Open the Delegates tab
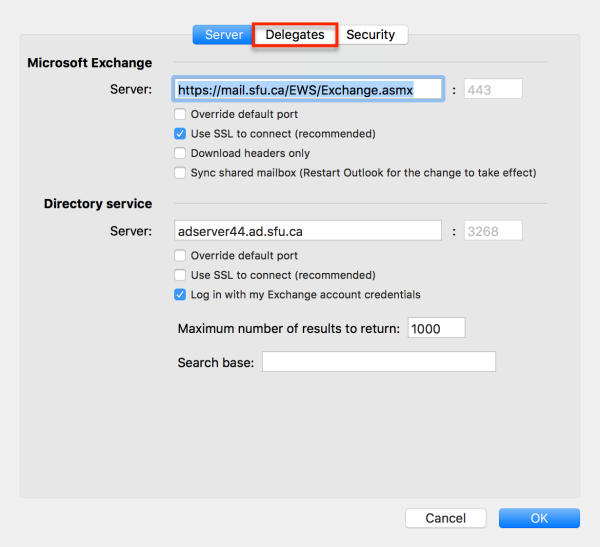 pos(295,35)
